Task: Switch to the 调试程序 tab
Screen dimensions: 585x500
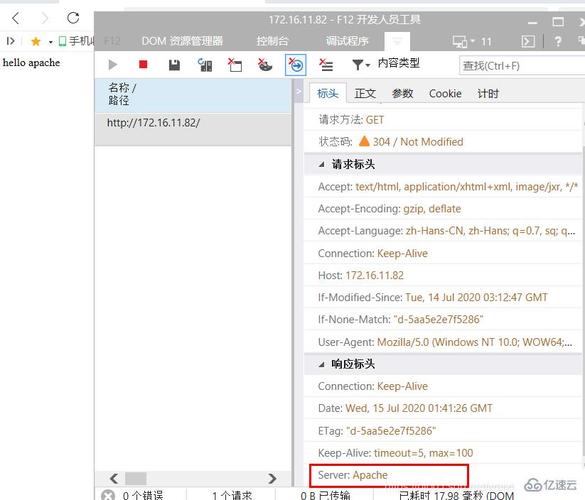Action: tap(347, 41)
